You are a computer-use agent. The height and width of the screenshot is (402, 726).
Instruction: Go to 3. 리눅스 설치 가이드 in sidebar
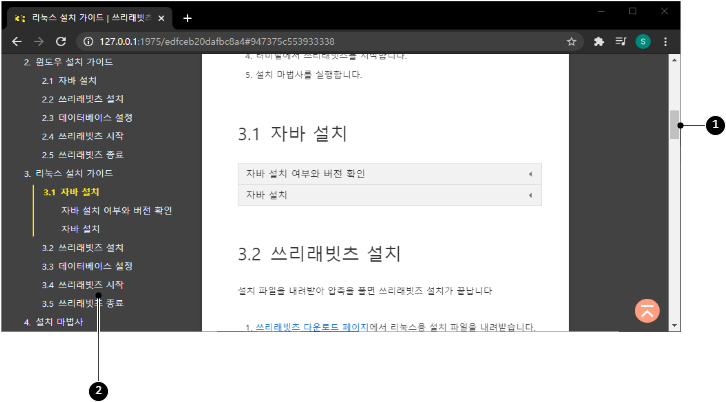(x=68, y=173)
